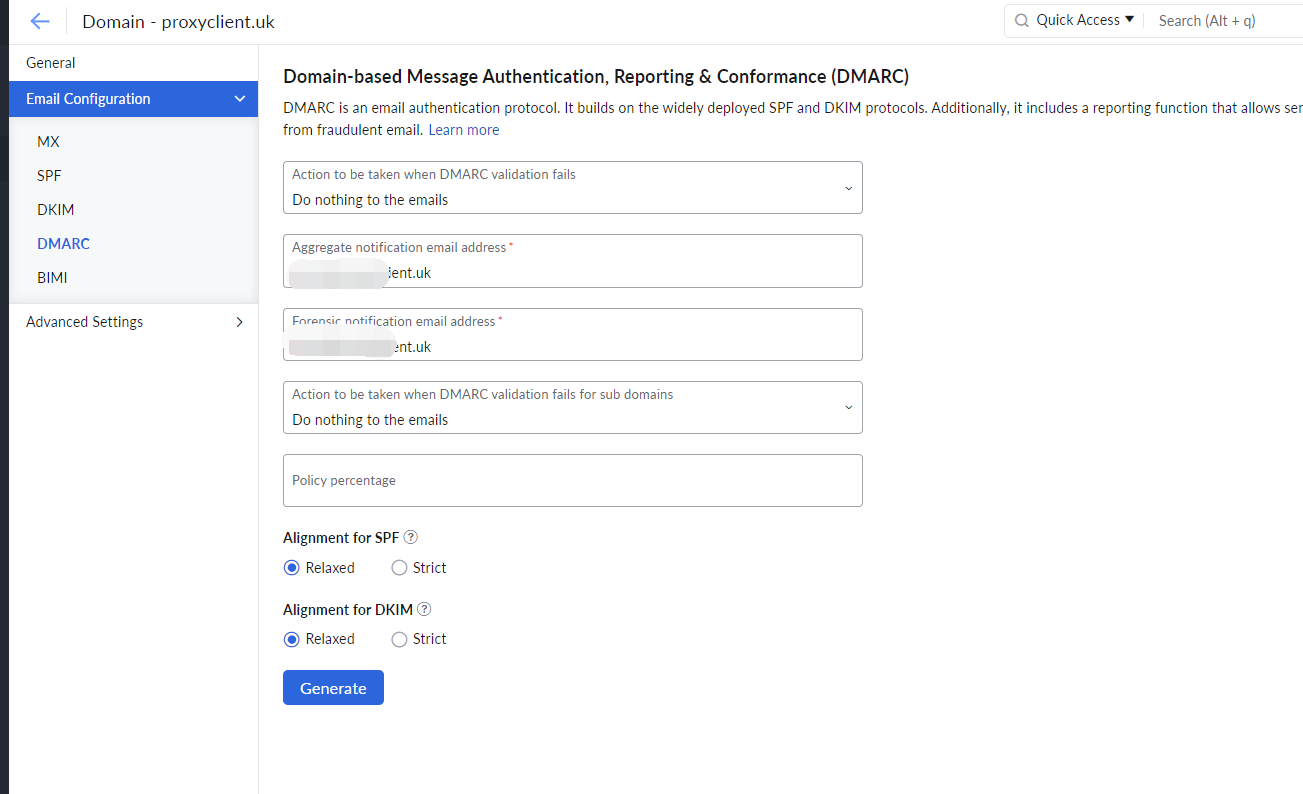Click the Domain - proxyclient.uk title
The height and width of the screenshot is (794, 1303).
click(178, 21)
